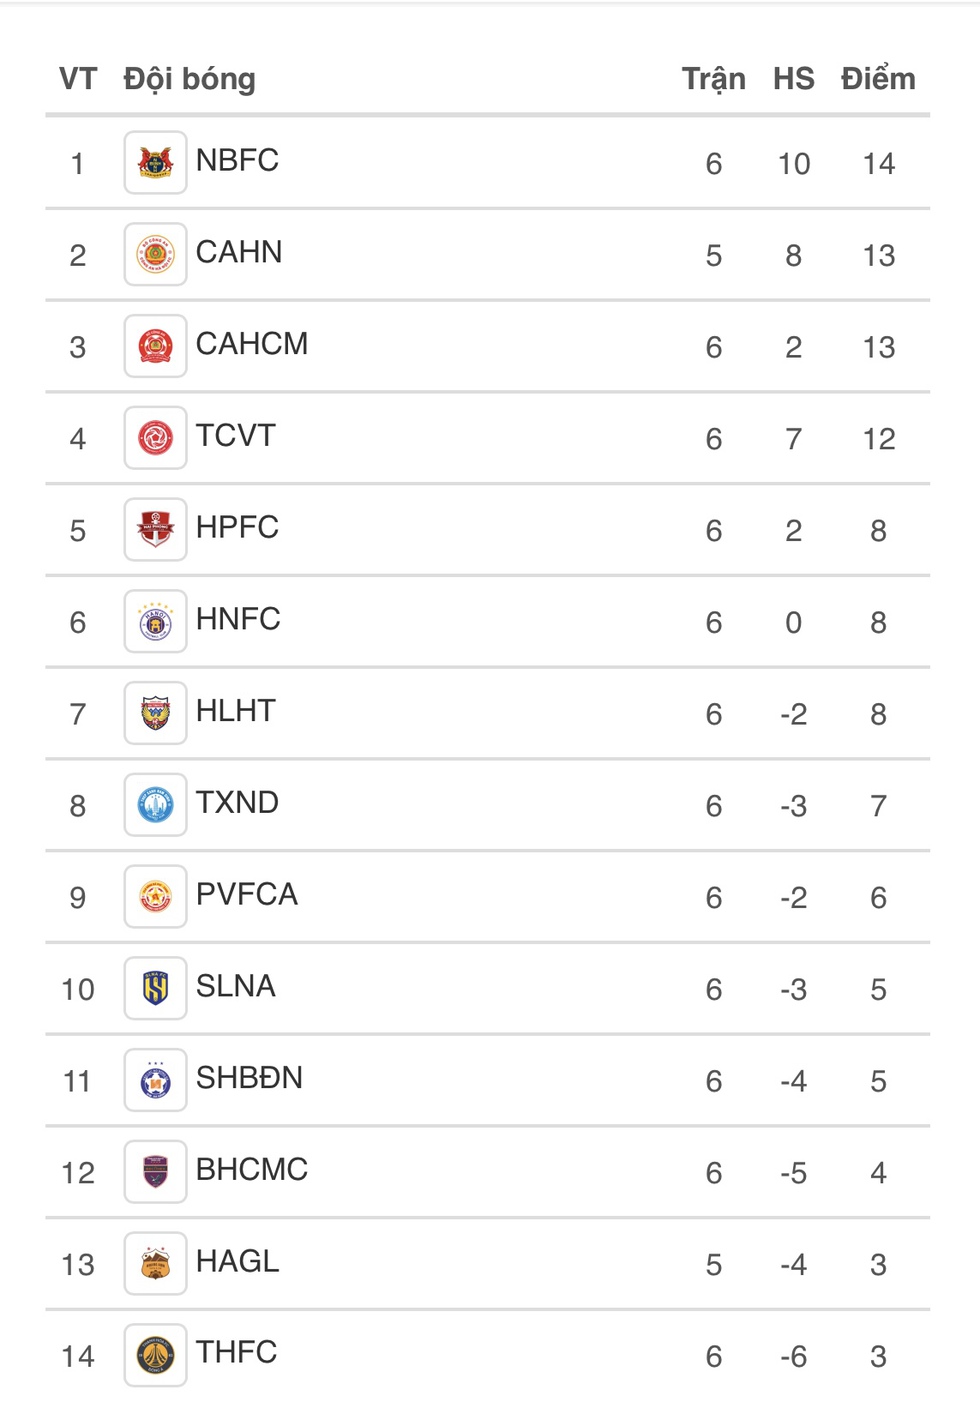This screenshot has height=1420, width=980.
Task: Select the HS column header
Action: pyautogui.click(x=793, y=79)
